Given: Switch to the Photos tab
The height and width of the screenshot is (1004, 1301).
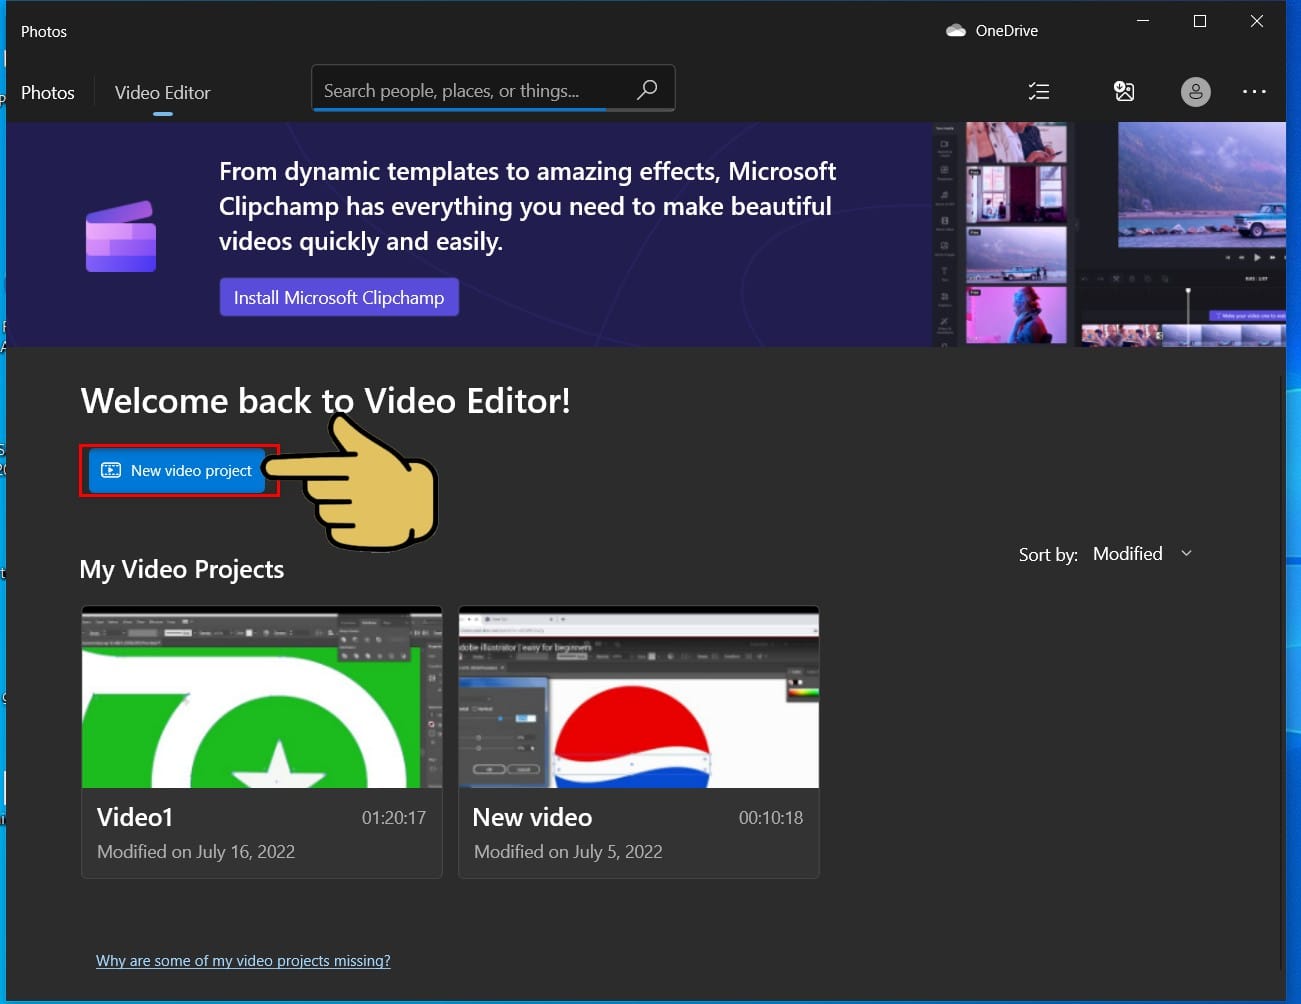Looking at the screenshot, I should (48, 92).
